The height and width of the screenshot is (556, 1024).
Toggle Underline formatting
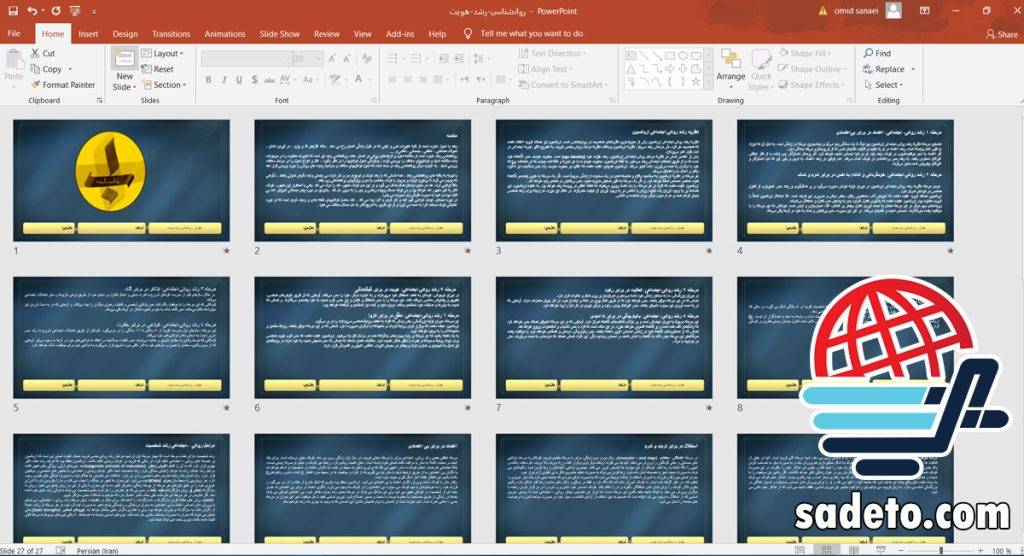pos(239,79)
